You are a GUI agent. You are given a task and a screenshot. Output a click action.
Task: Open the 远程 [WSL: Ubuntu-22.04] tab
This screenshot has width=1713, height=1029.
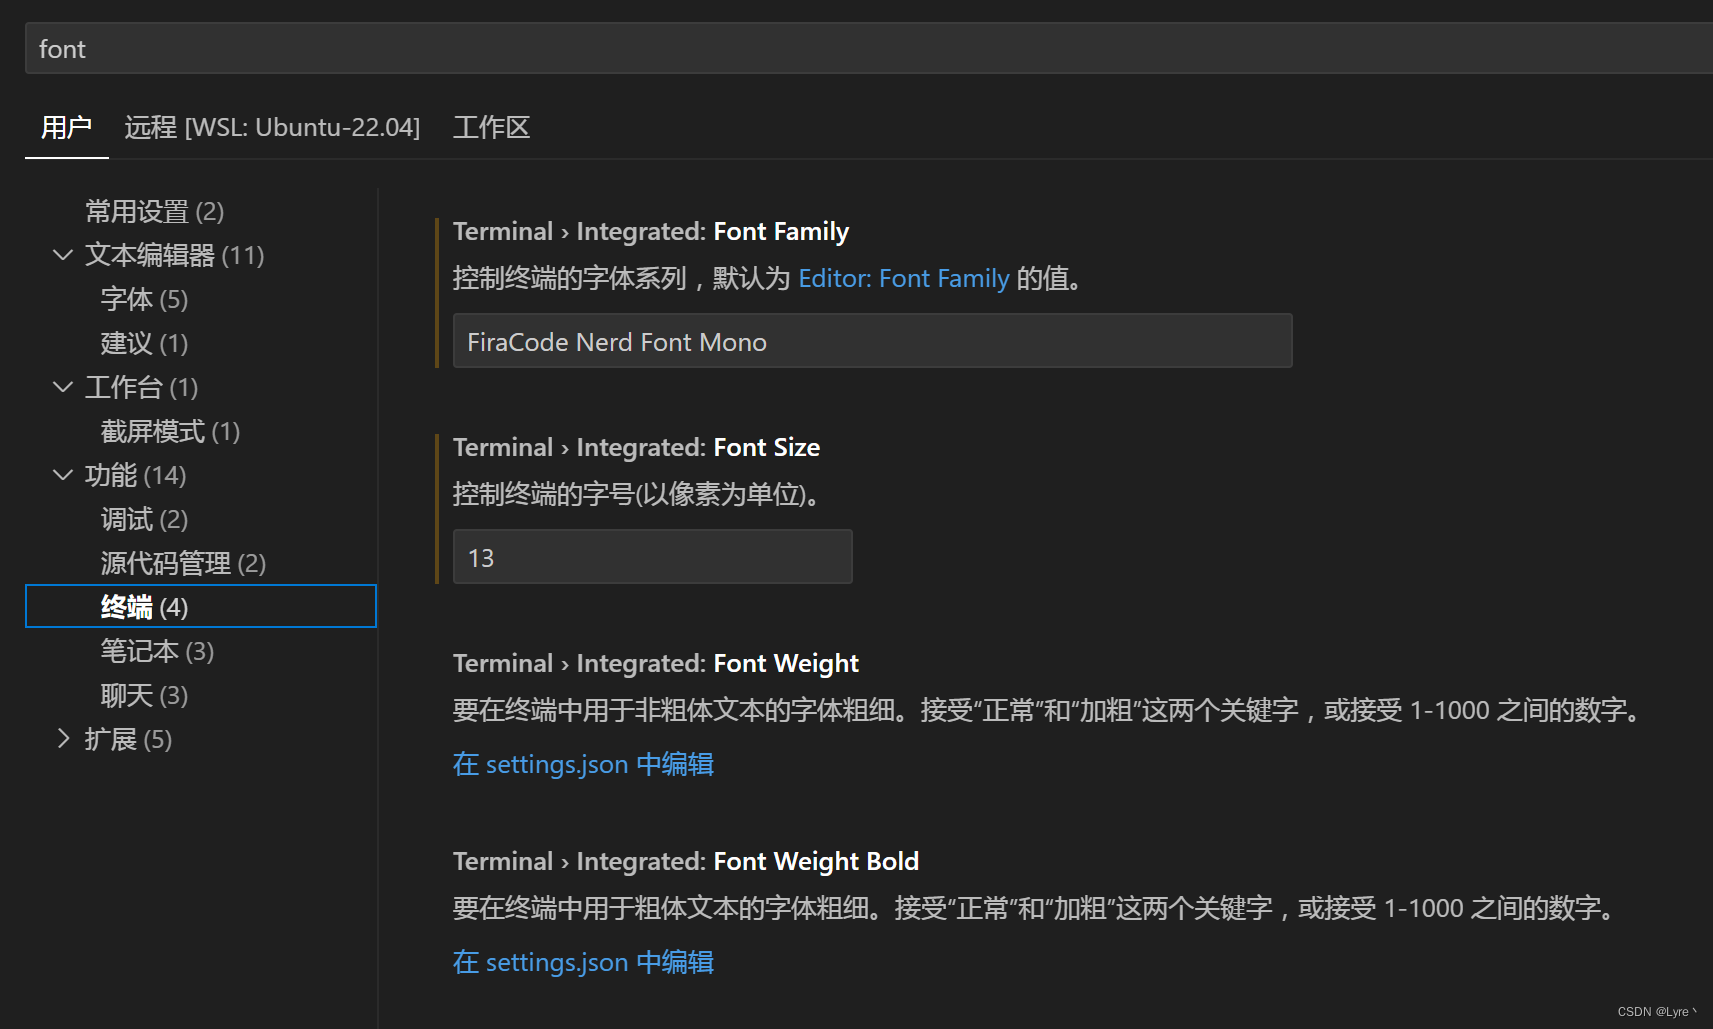coord(272,127)
